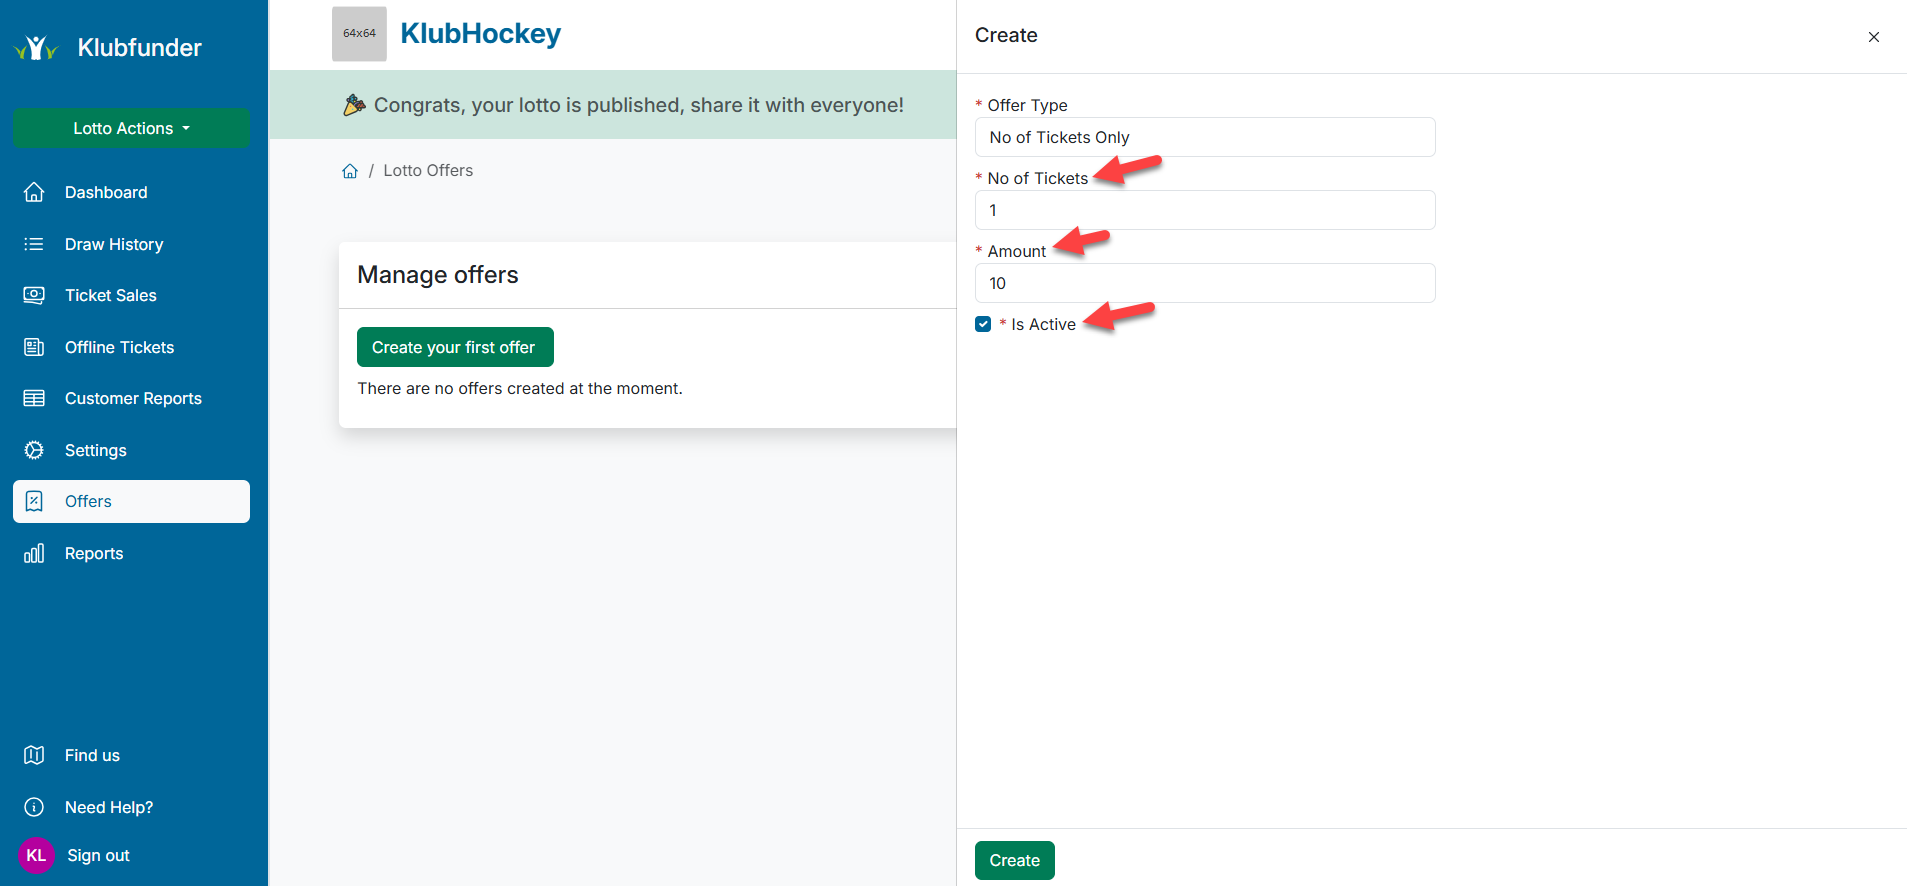Click the Reports bar chart icon
The width and height of the screenshot is (1907, 886).
tap(34, 553)
